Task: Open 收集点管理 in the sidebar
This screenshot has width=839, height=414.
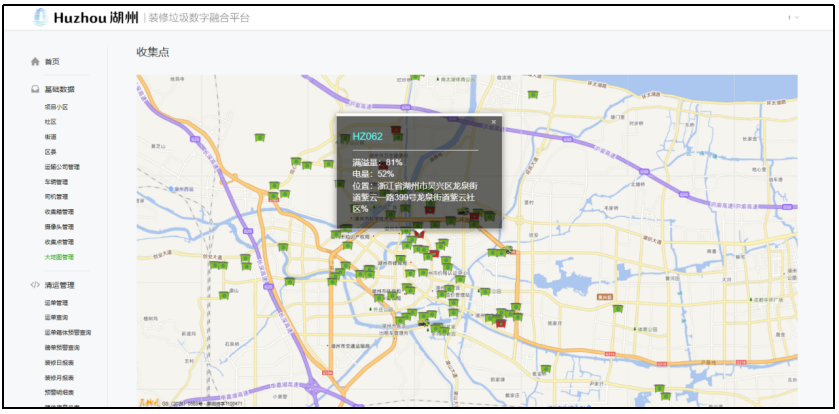Action: (x=59, y=242)
